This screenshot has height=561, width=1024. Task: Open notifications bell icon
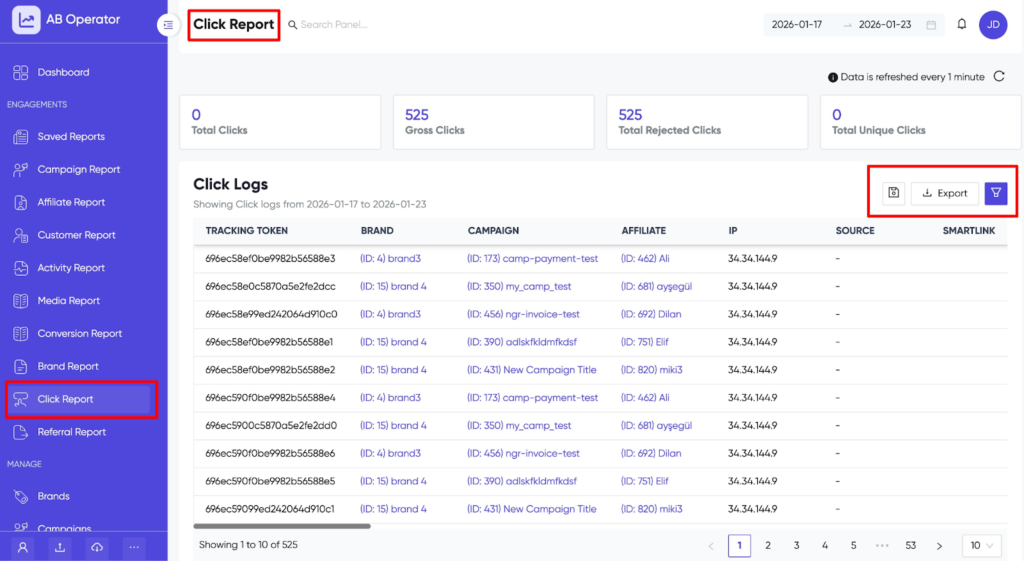pyautogui.click(x=961, y=24)
